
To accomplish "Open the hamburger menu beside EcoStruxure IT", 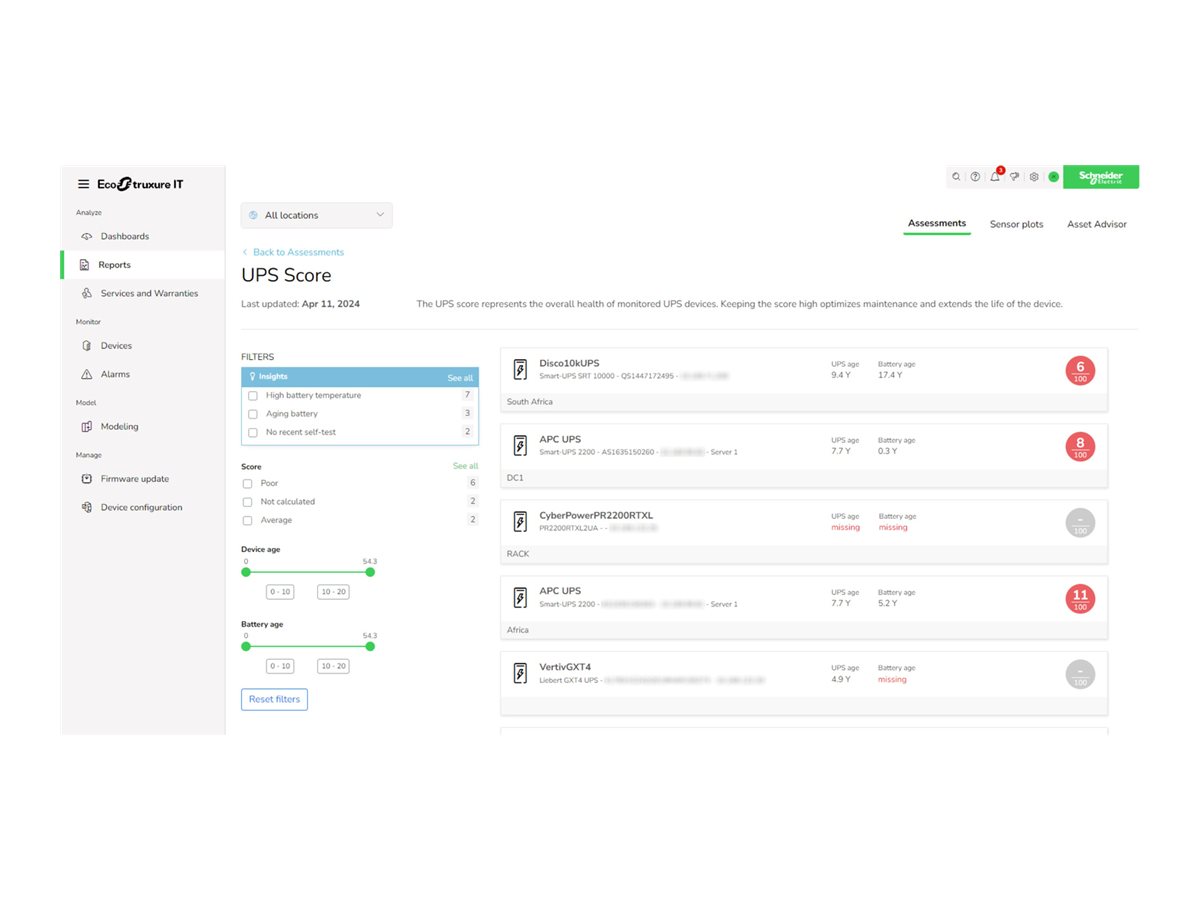I will pos(84,184).
